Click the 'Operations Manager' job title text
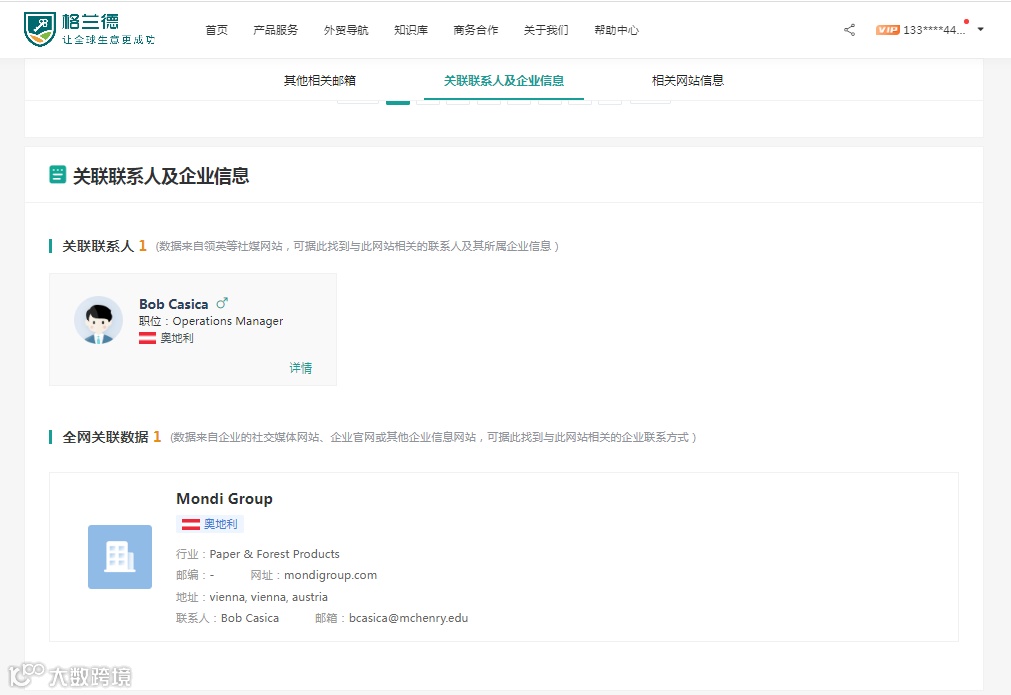 pos(228,321)
